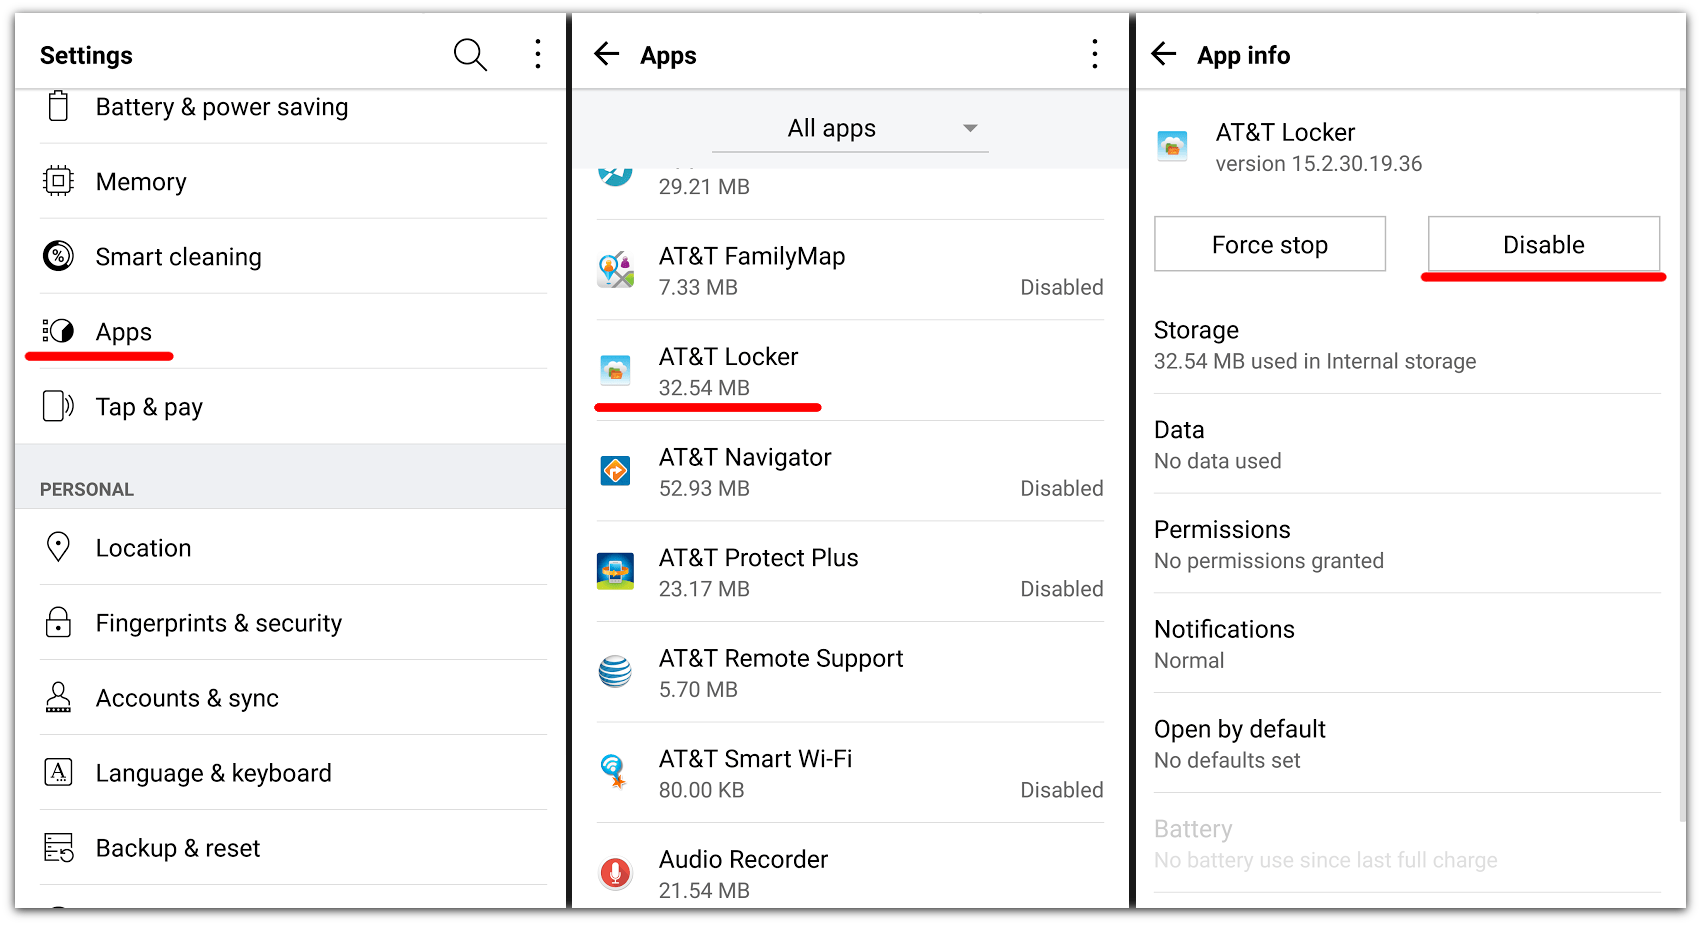Tap the Battery & power saving icon

click(59, 106)
